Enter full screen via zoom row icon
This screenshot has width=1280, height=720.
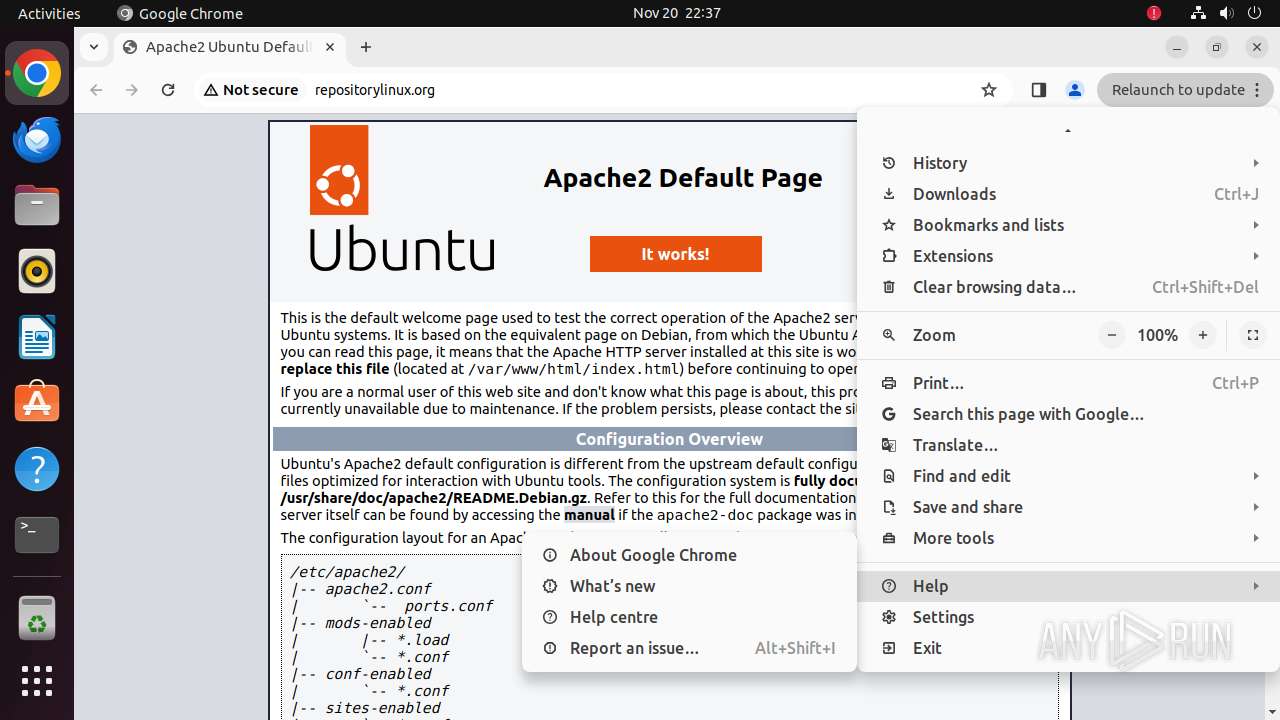[x=1252, y=335]
